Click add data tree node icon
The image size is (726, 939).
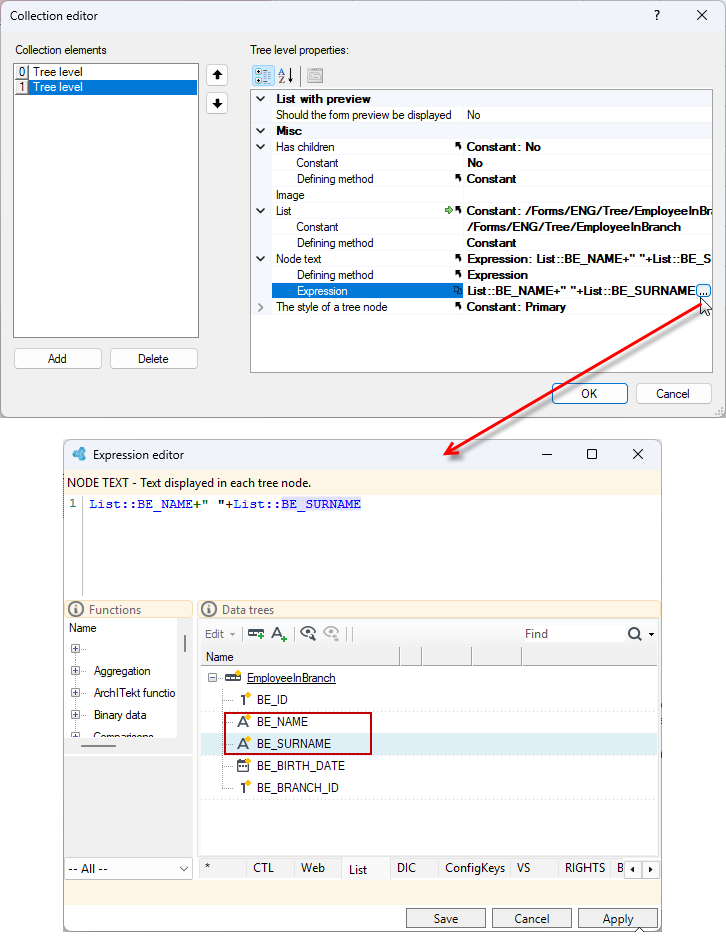pyautogui.click(x=256, y=634)
